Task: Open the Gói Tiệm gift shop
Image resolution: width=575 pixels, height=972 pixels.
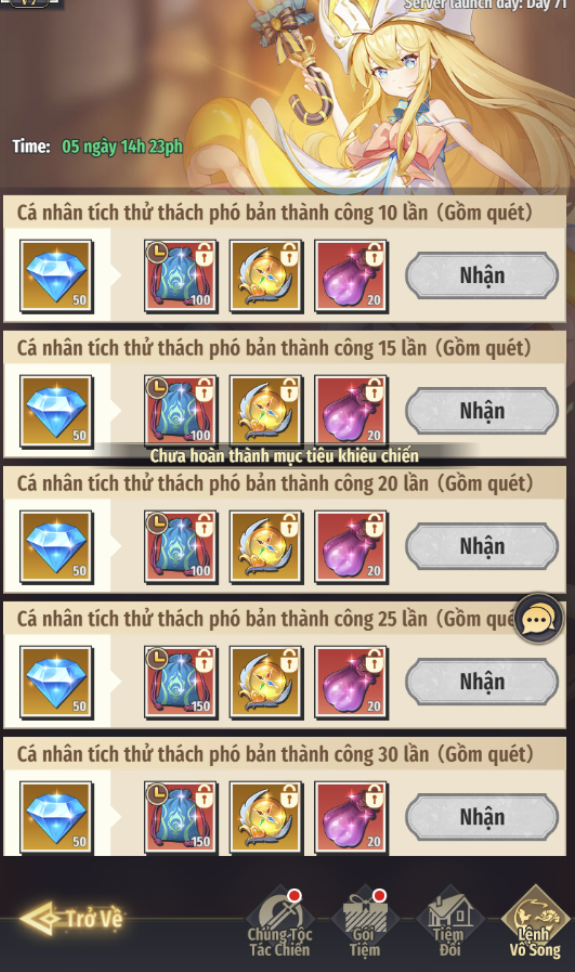Action: pyautogui.click(x=364, y=923)
